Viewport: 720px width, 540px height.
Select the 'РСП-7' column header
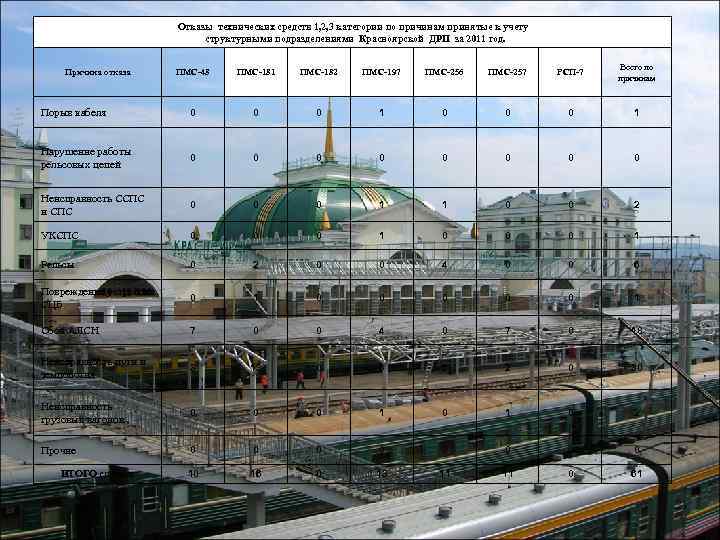tap(570, 72)
